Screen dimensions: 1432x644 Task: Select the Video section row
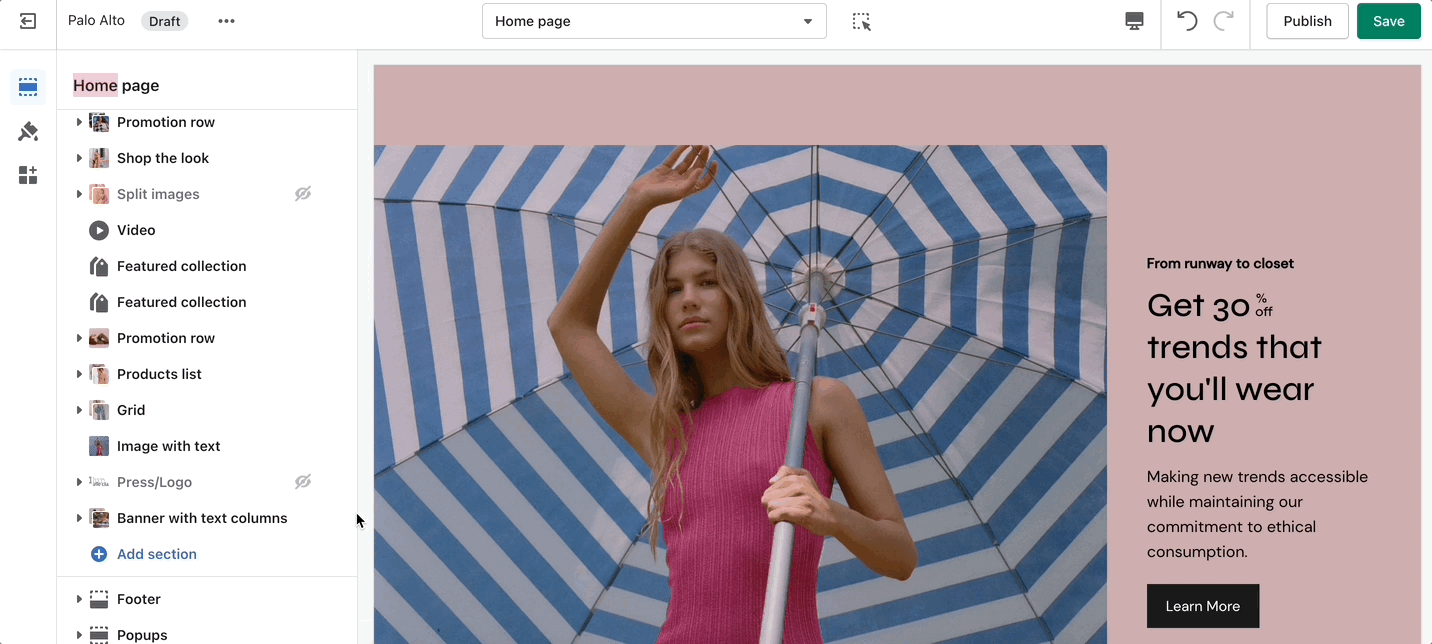pos(207,230)
